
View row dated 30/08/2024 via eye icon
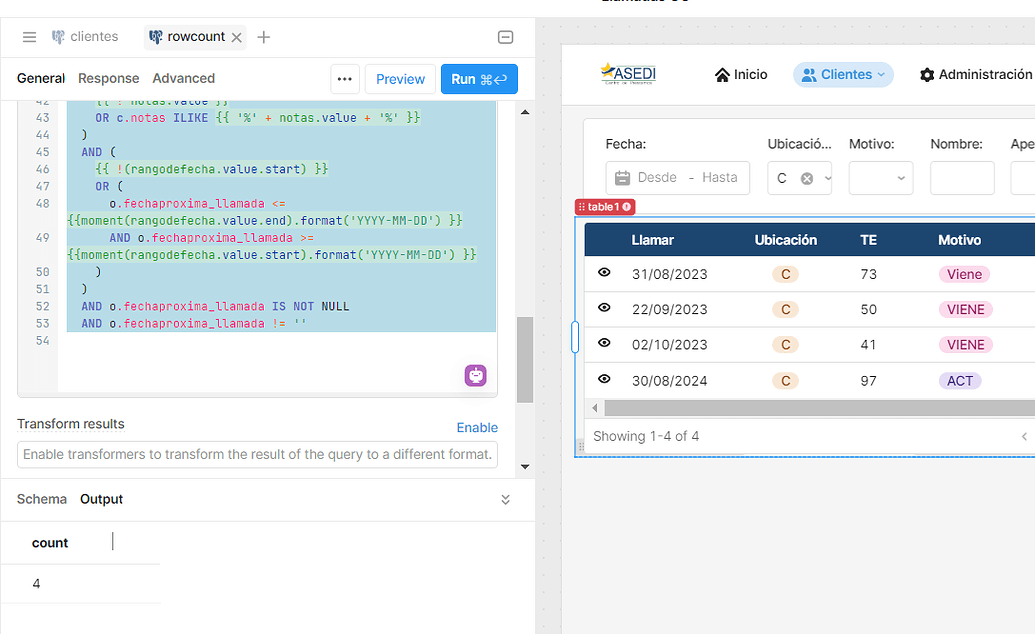(x=604, y=379)
